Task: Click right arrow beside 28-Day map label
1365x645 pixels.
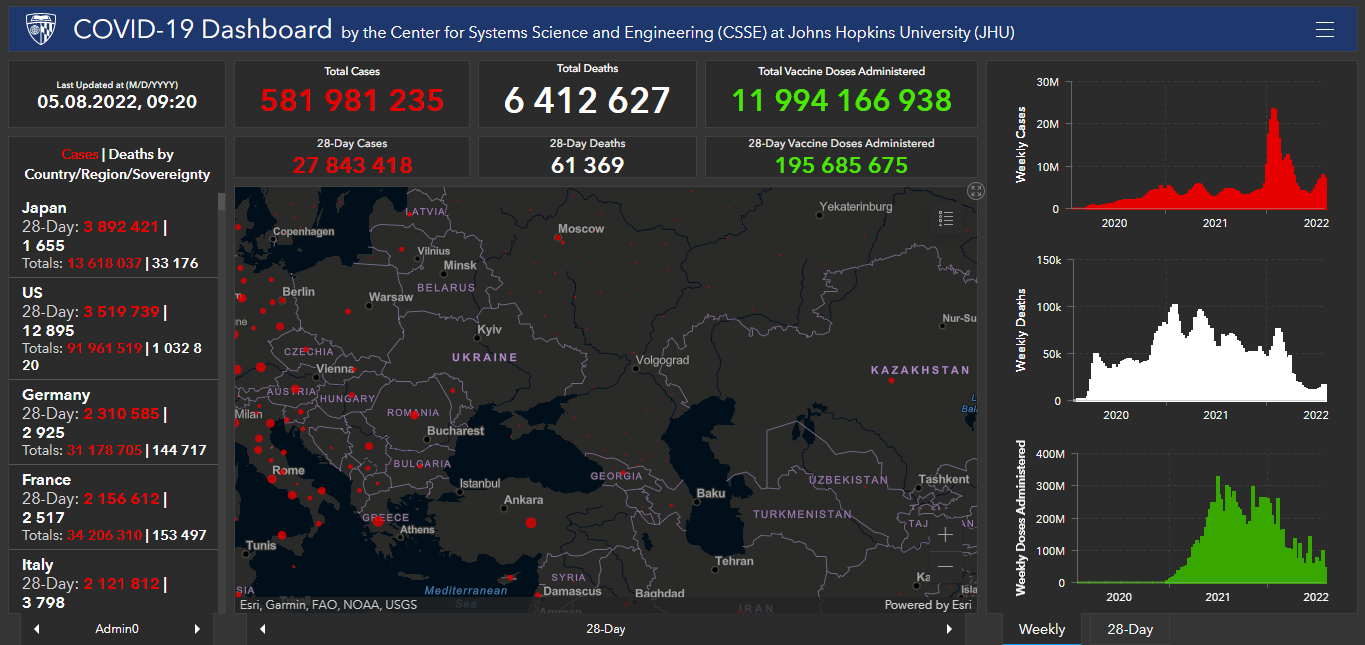Action: click(949, 629)
